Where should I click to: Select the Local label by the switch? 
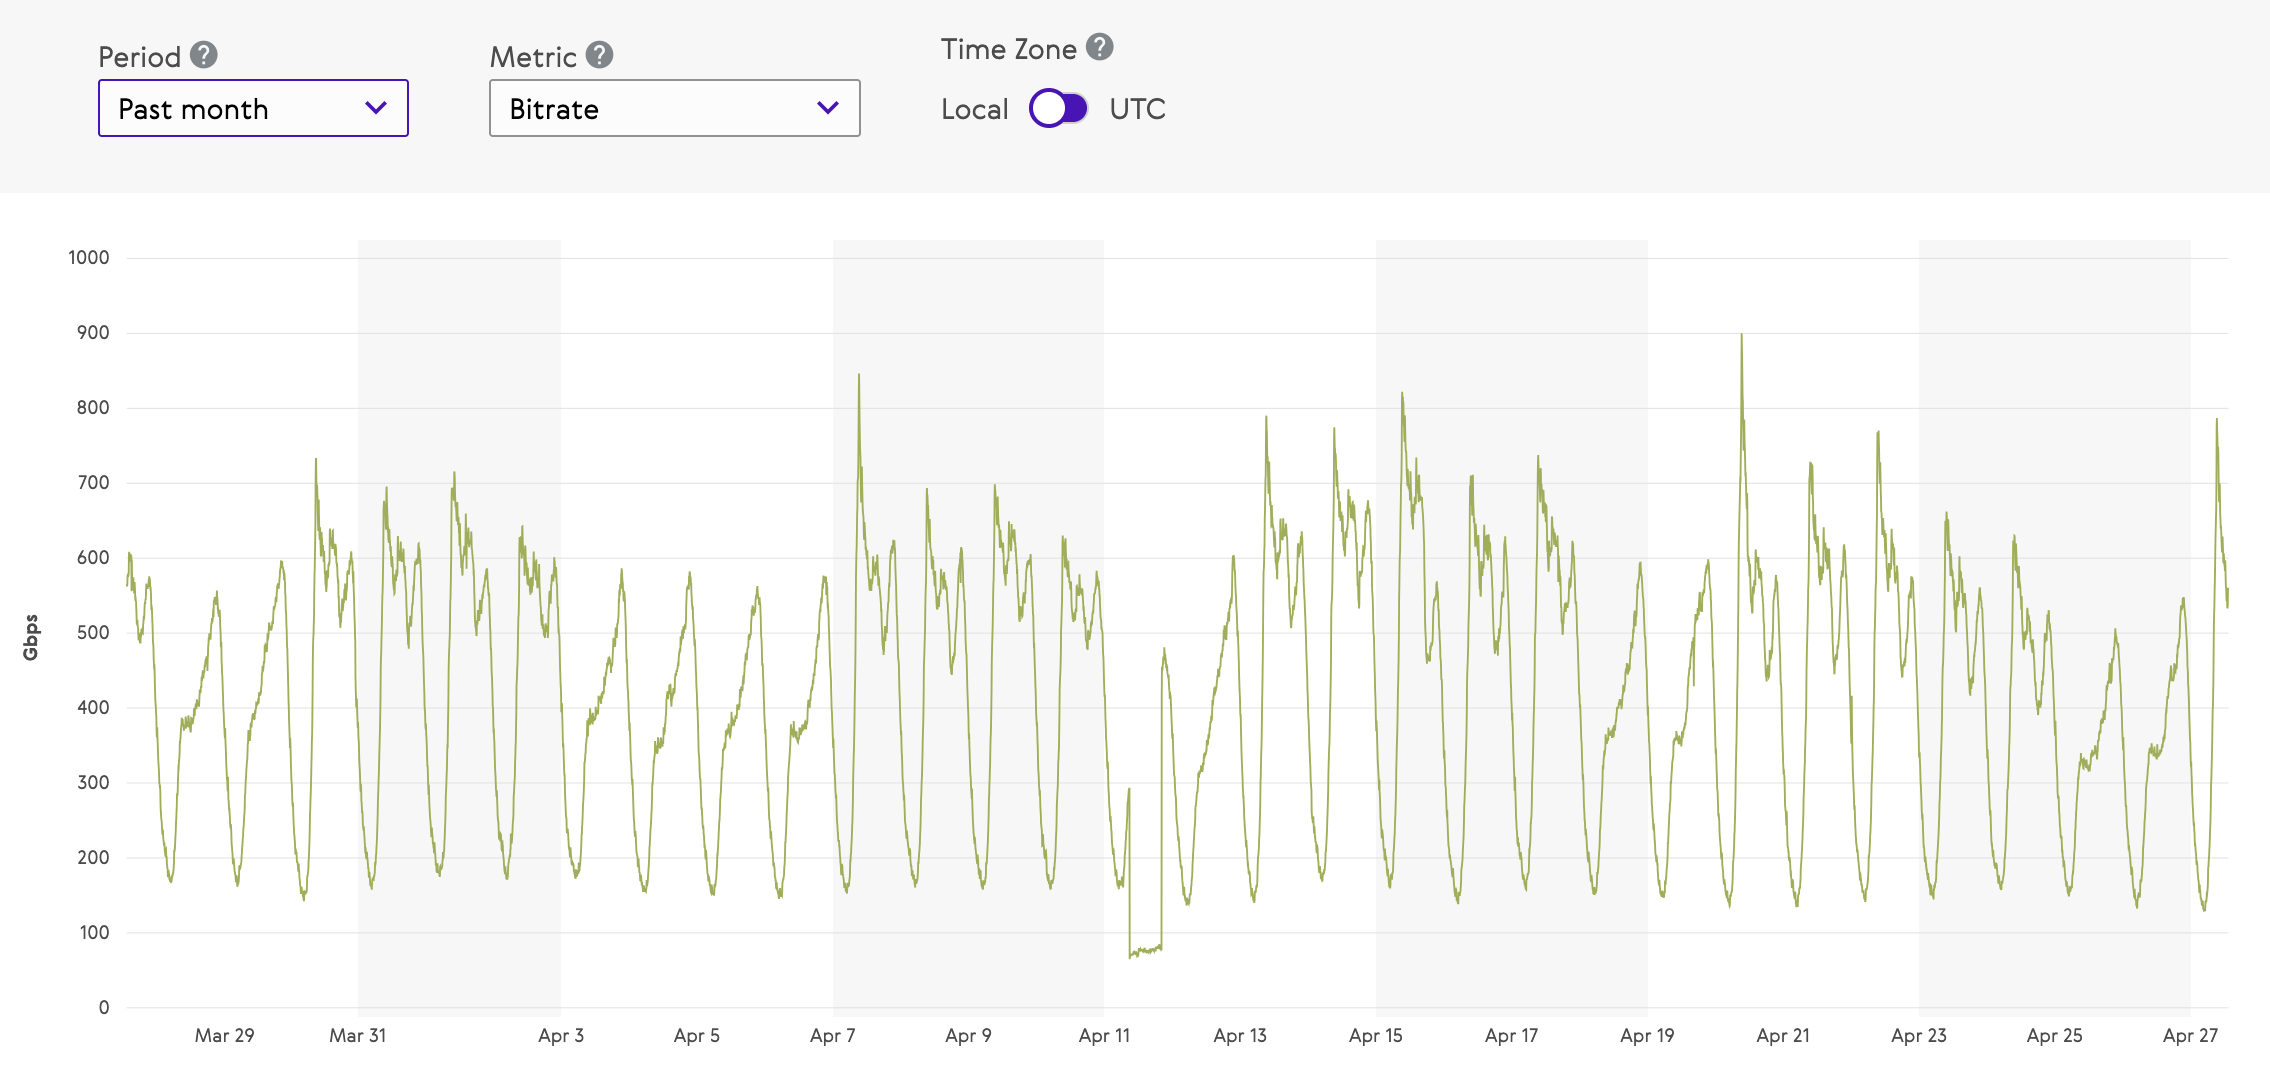tap(974, 109)
